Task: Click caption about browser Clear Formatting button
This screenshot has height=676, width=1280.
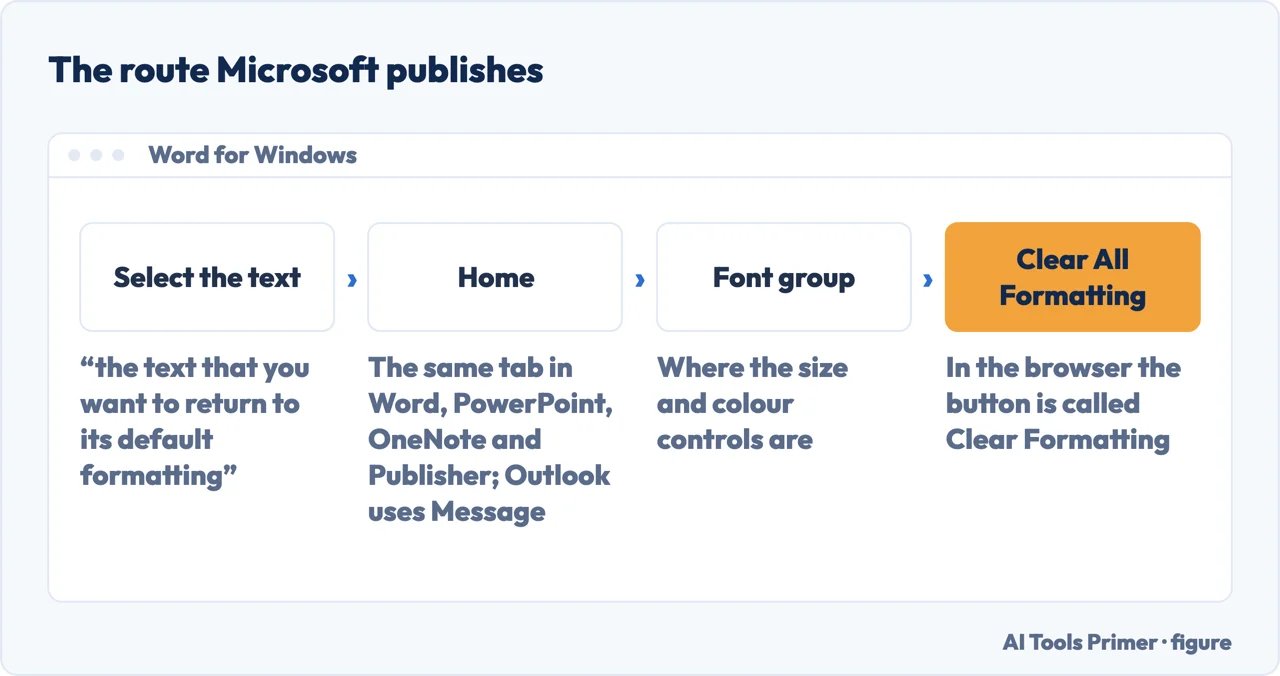Action: pyautogui.click(x=1063, y=404)
